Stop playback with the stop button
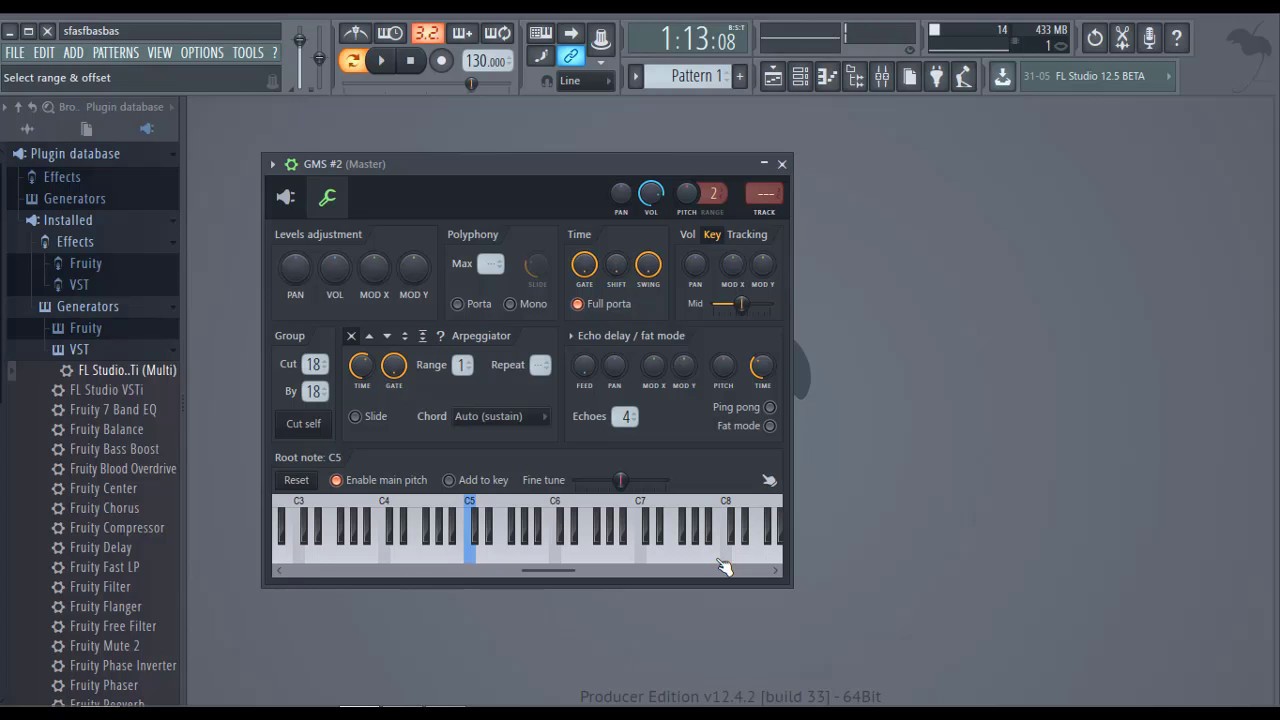The width and height of the screenshot is (1280, 720). click(x=410, y=61)
